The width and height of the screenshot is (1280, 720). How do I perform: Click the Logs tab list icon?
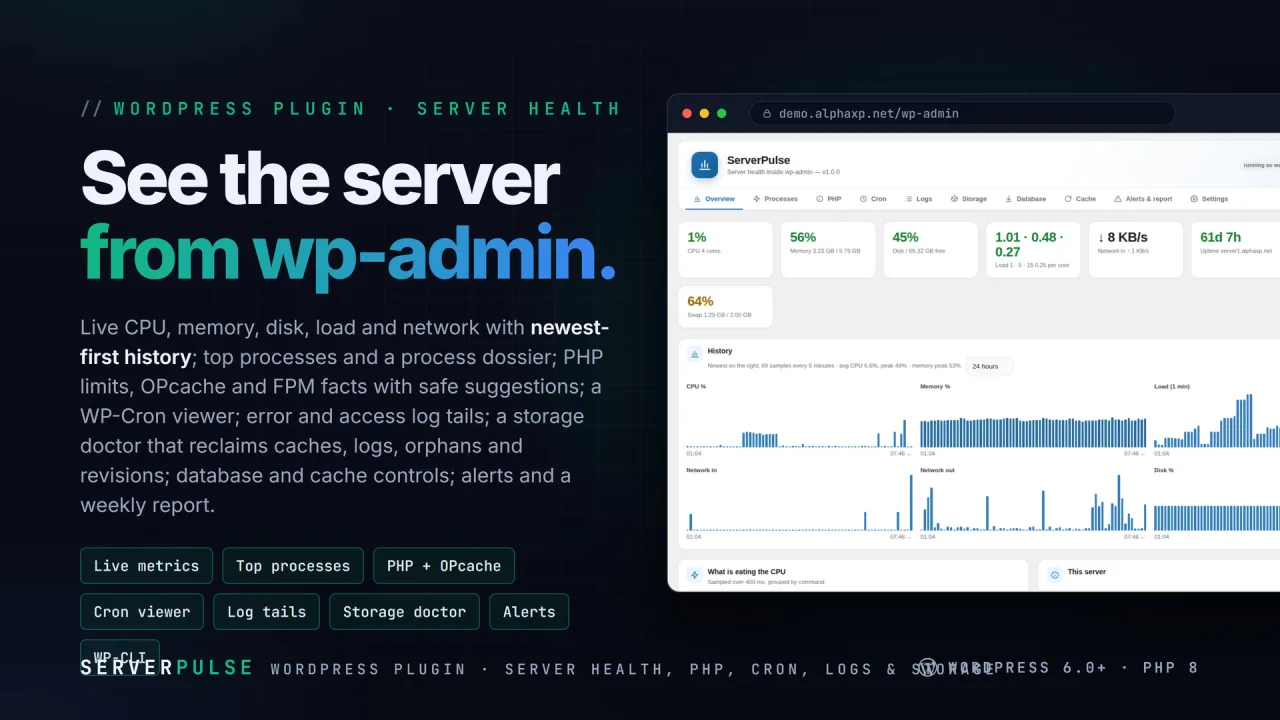[909, 199]
